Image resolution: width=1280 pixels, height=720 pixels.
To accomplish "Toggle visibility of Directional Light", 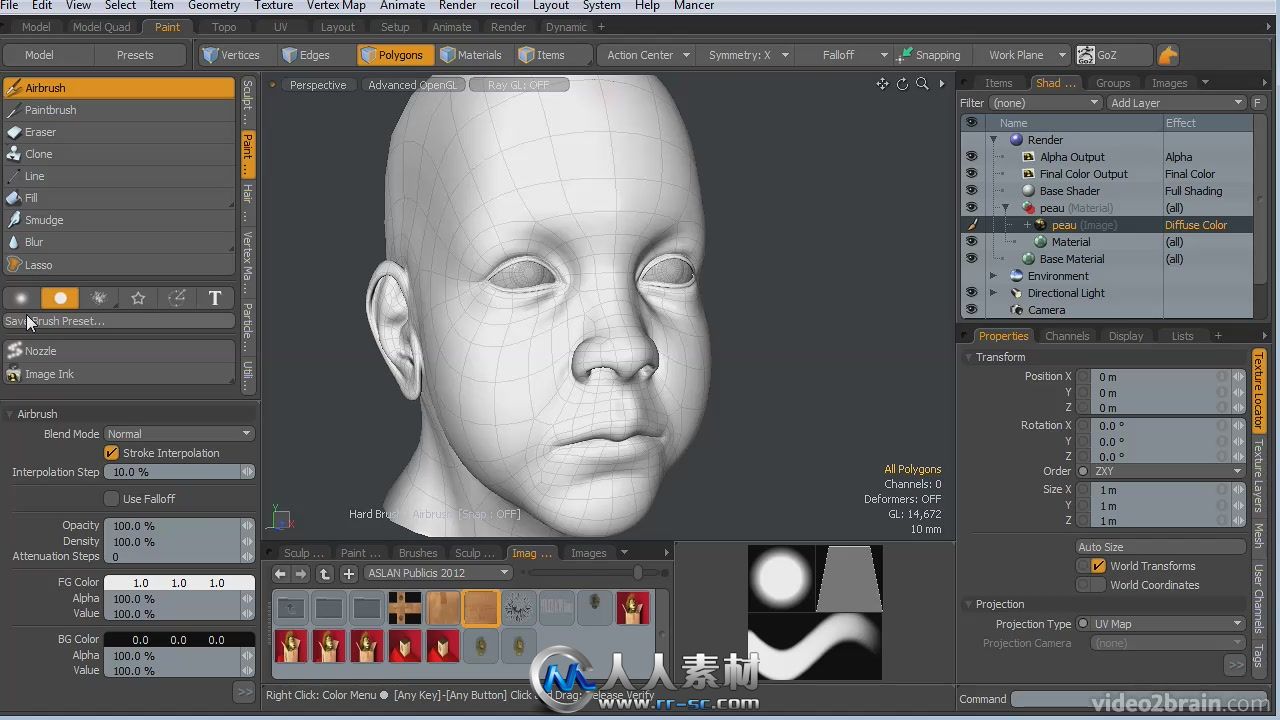I will click(x=971, y=293).
